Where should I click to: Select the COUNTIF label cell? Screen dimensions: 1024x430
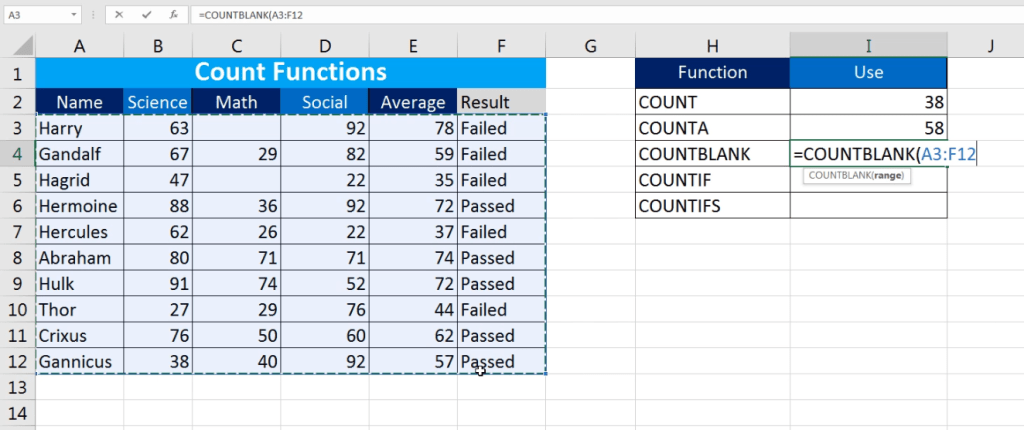click(x=712, y=180)
